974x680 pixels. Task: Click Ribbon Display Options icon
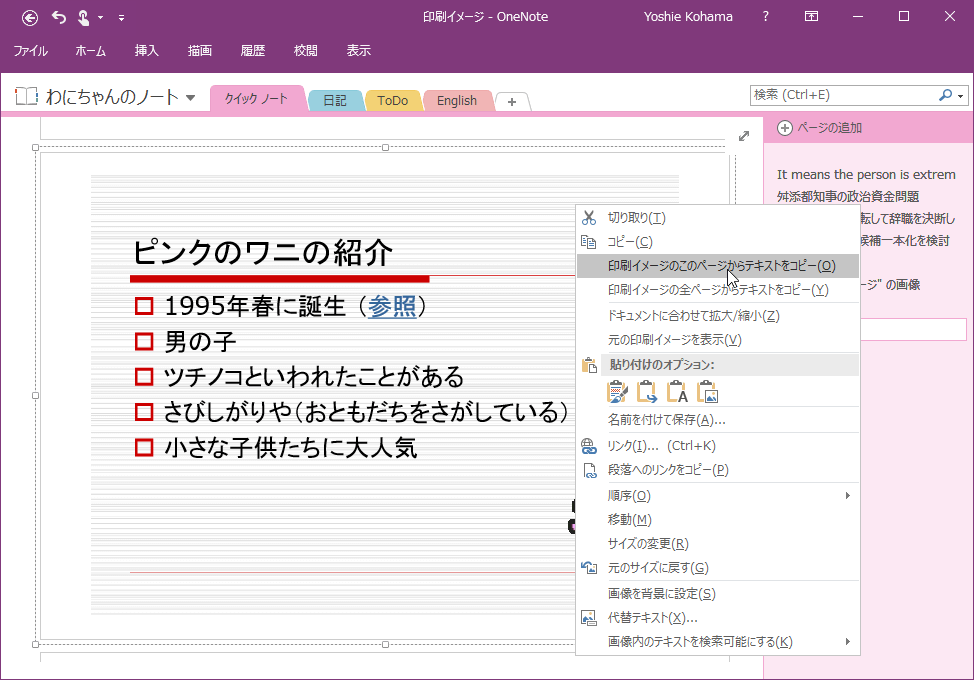coord(811,17)
